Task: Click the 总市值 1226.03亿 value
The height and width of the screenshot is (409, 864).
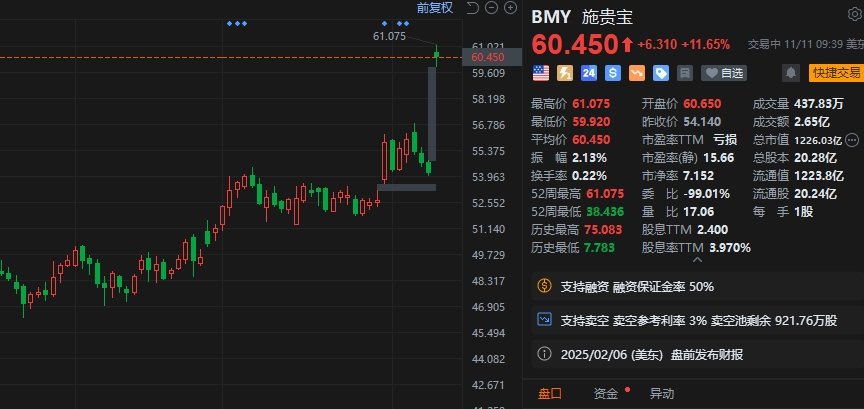Action: point(818,140)
